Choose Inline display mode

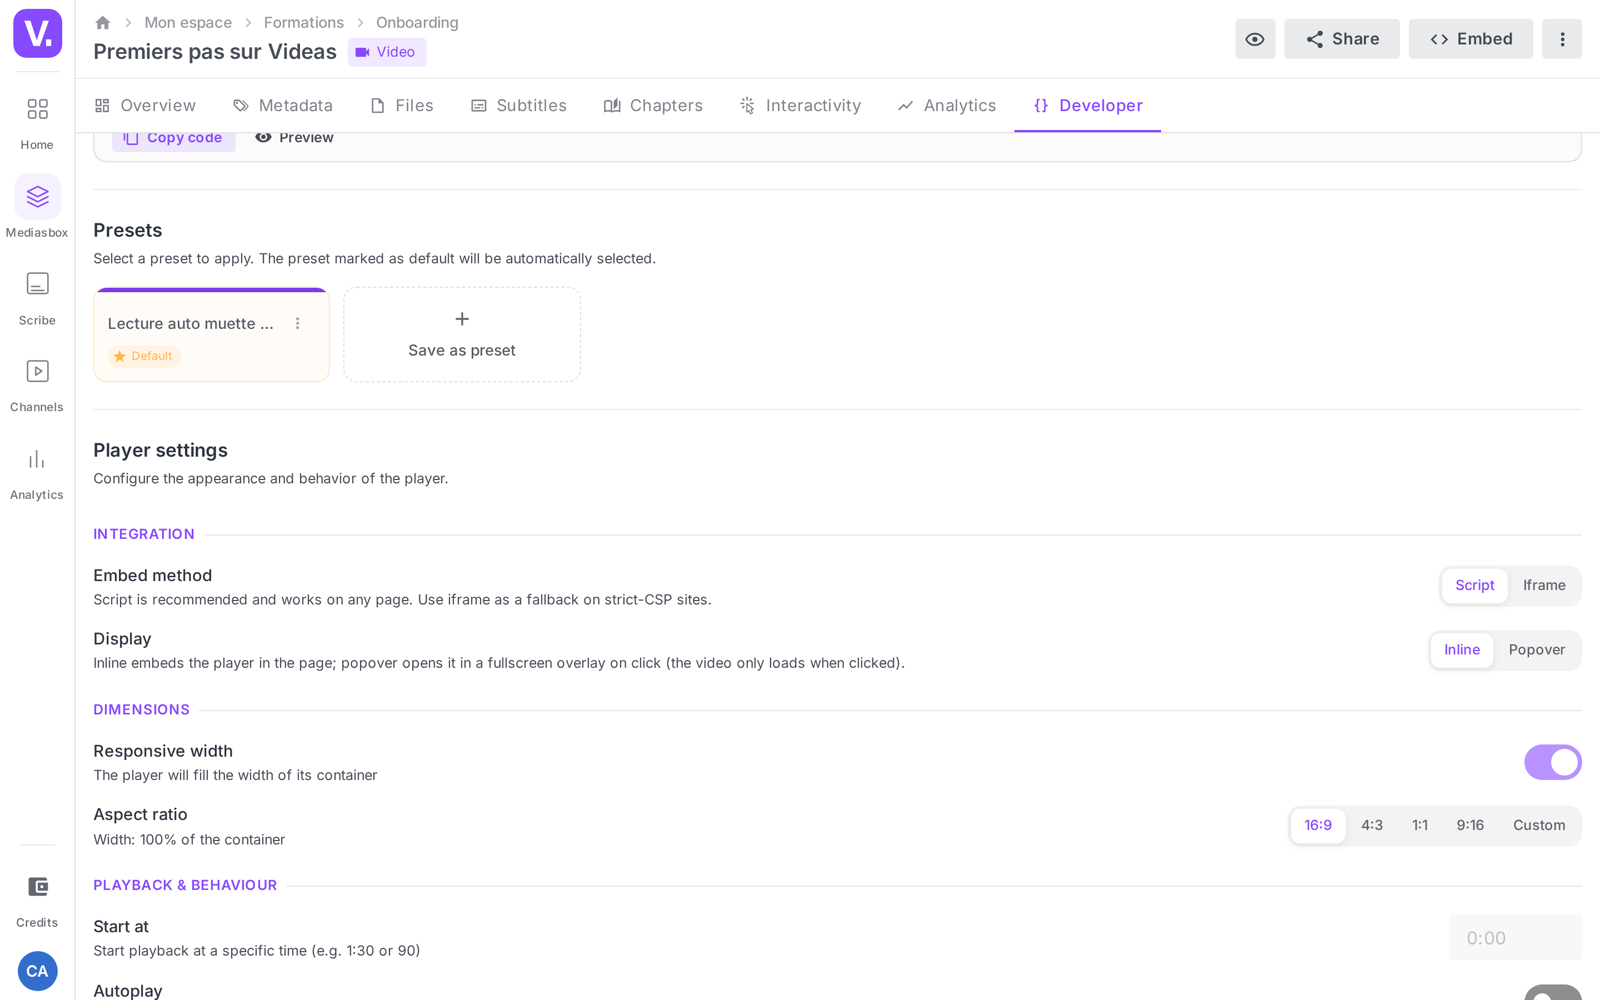coord(1461,650)
